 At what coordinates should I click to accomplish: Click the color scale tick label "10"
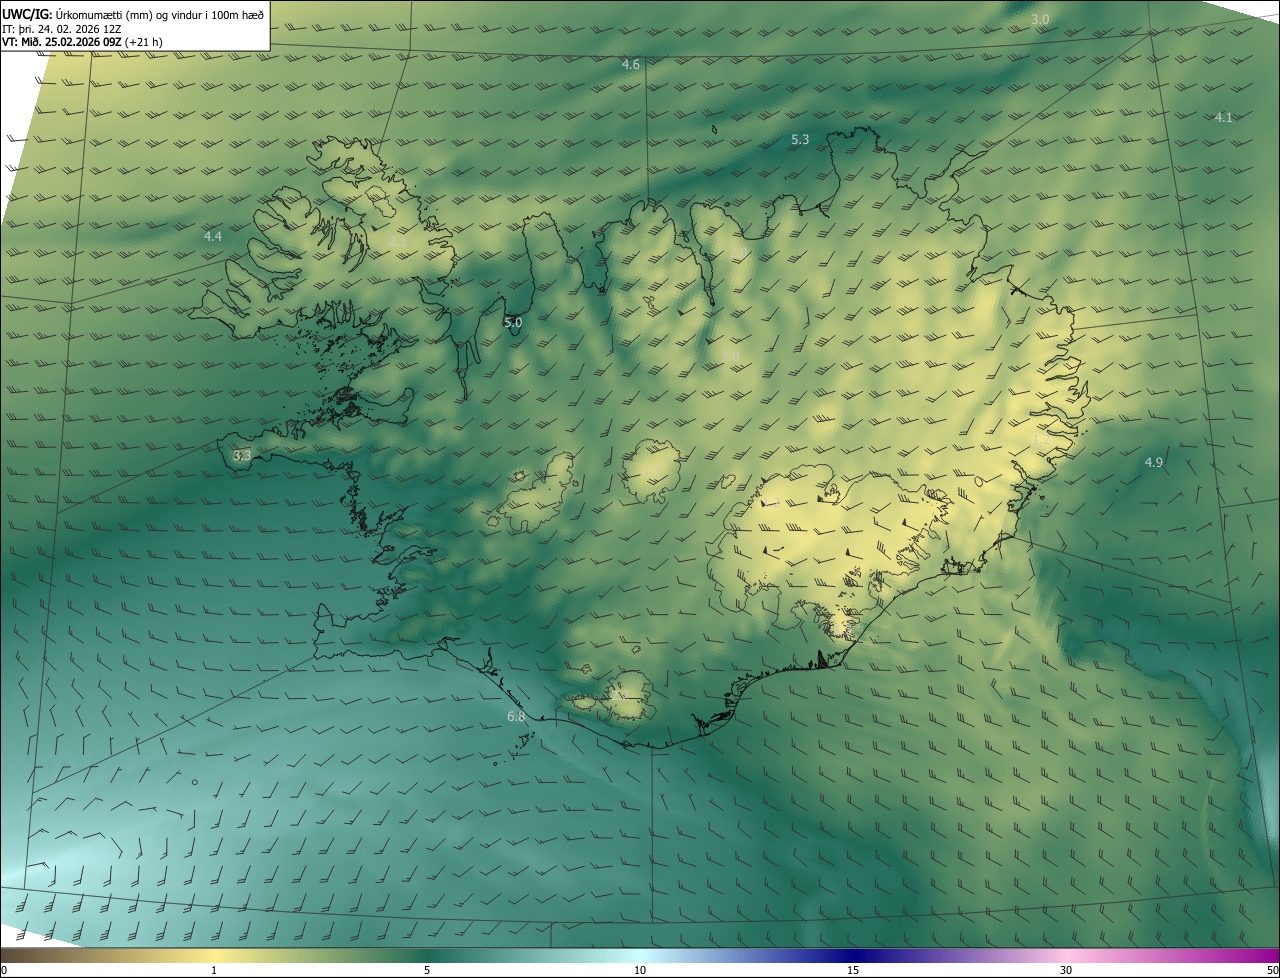pos(640,970)
